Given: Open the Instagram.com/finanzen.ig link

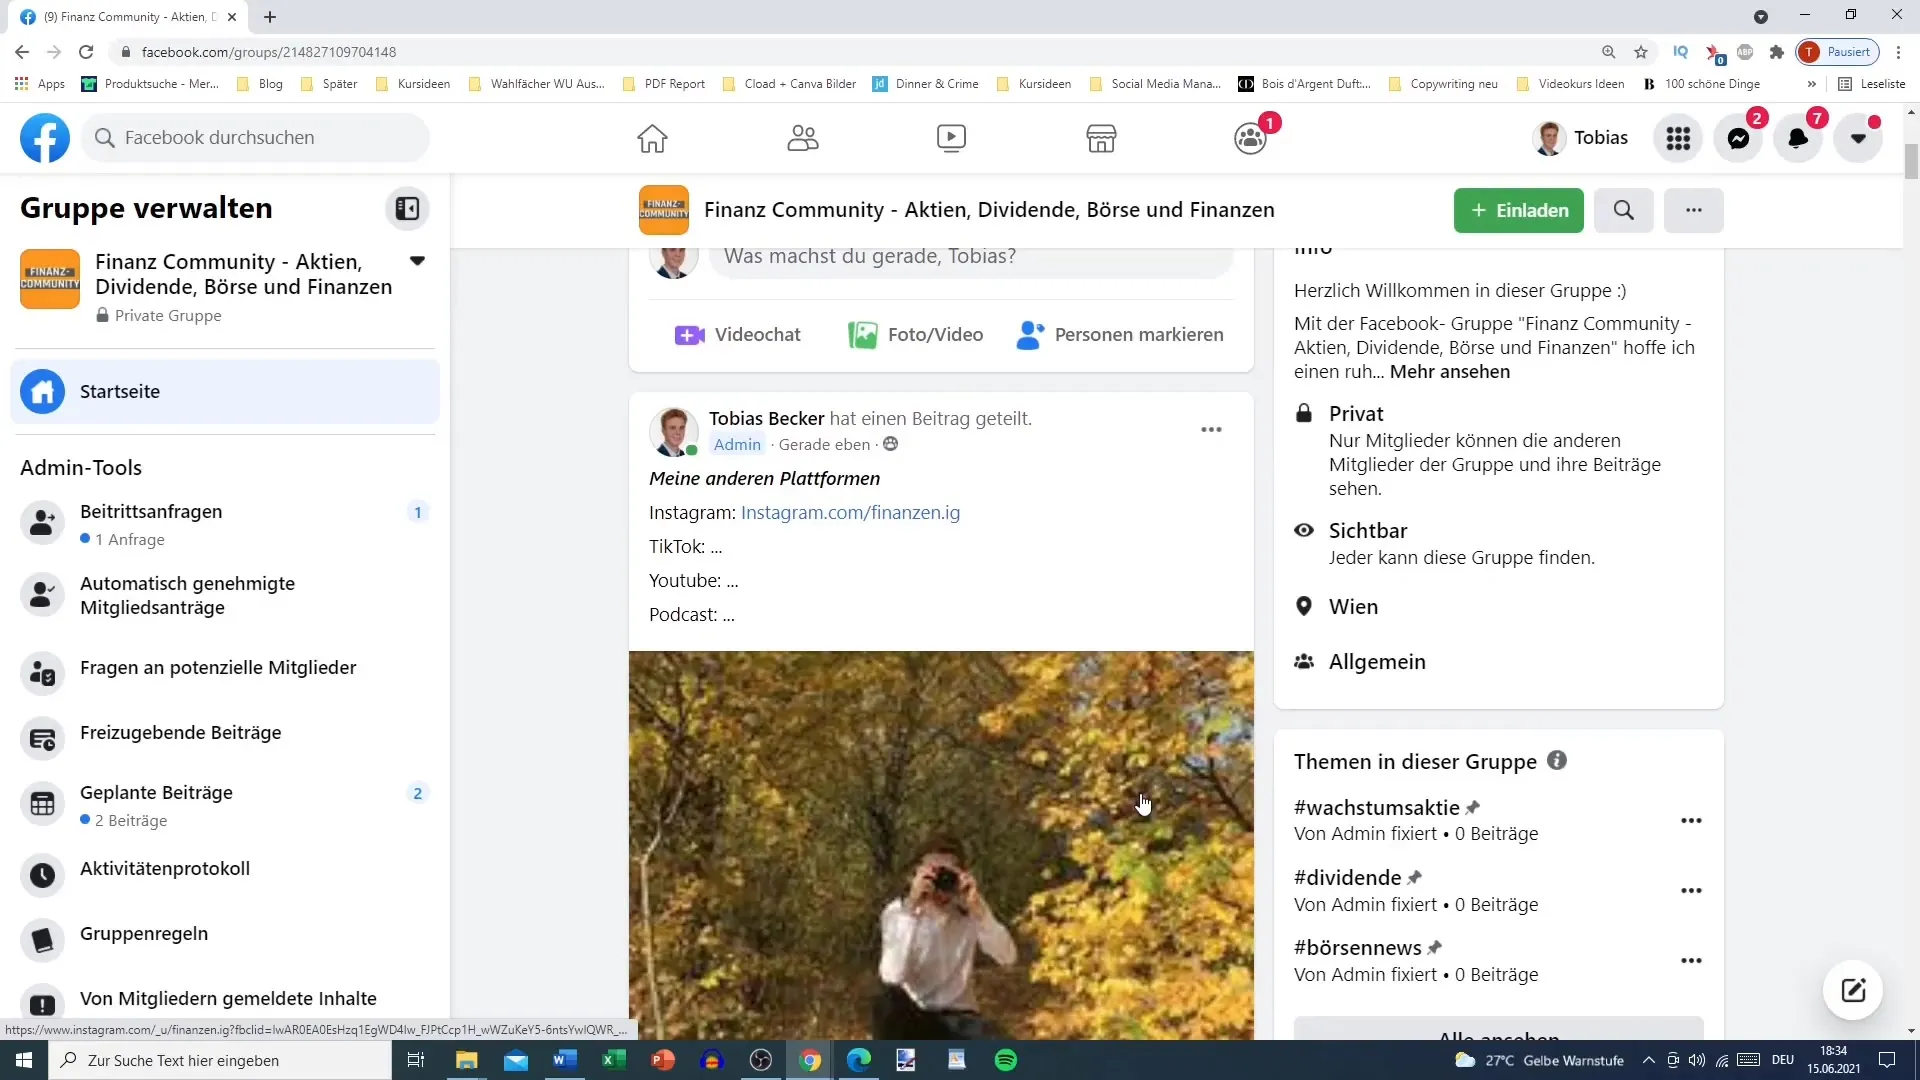Looking at the screenshot, I should pos(850,513).
